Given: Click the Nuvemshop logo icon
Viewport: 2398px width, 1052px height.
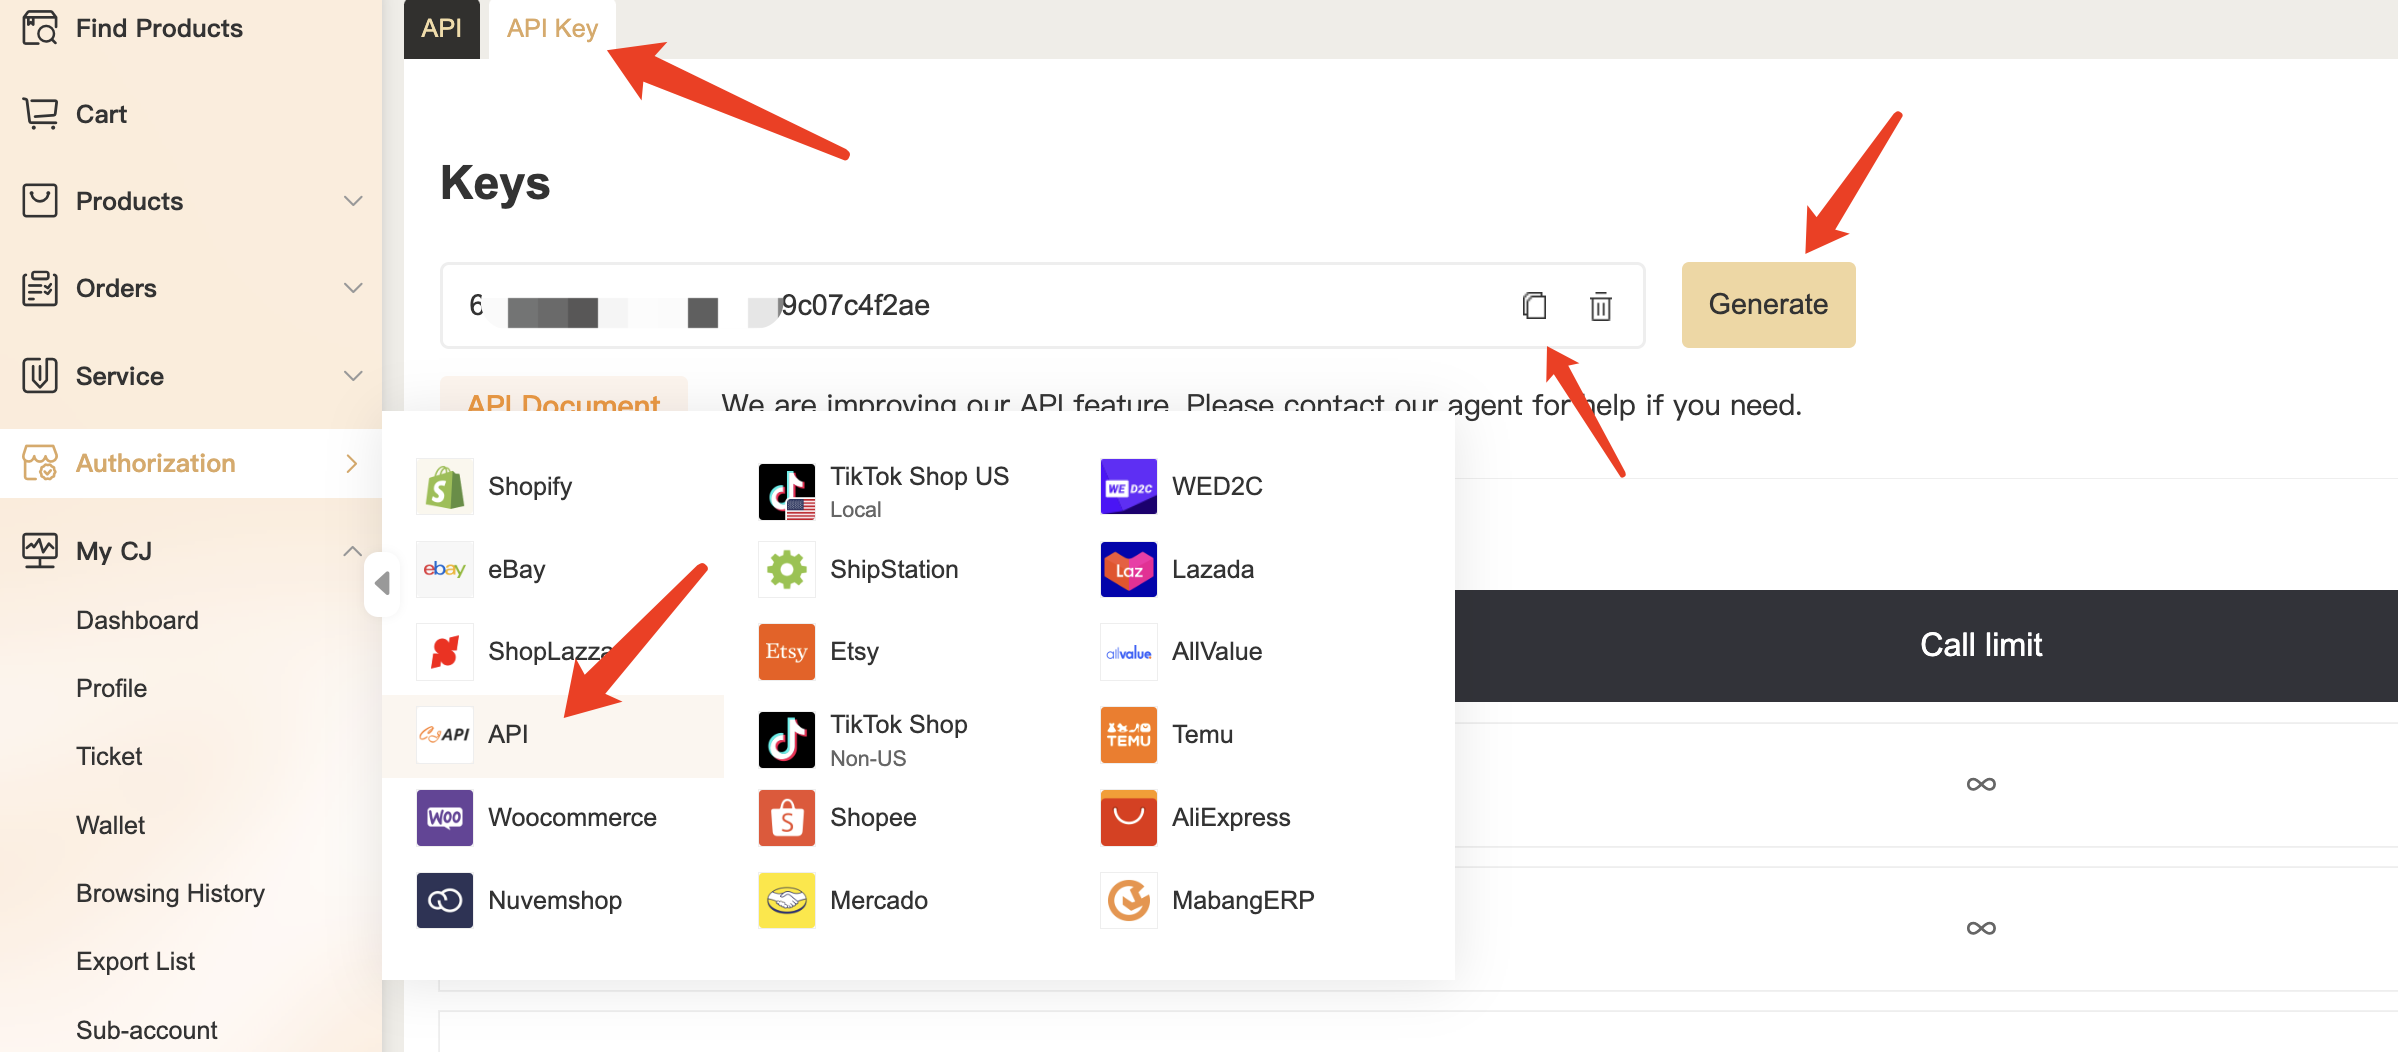Looking at the screenshot, I should (445, 901).
